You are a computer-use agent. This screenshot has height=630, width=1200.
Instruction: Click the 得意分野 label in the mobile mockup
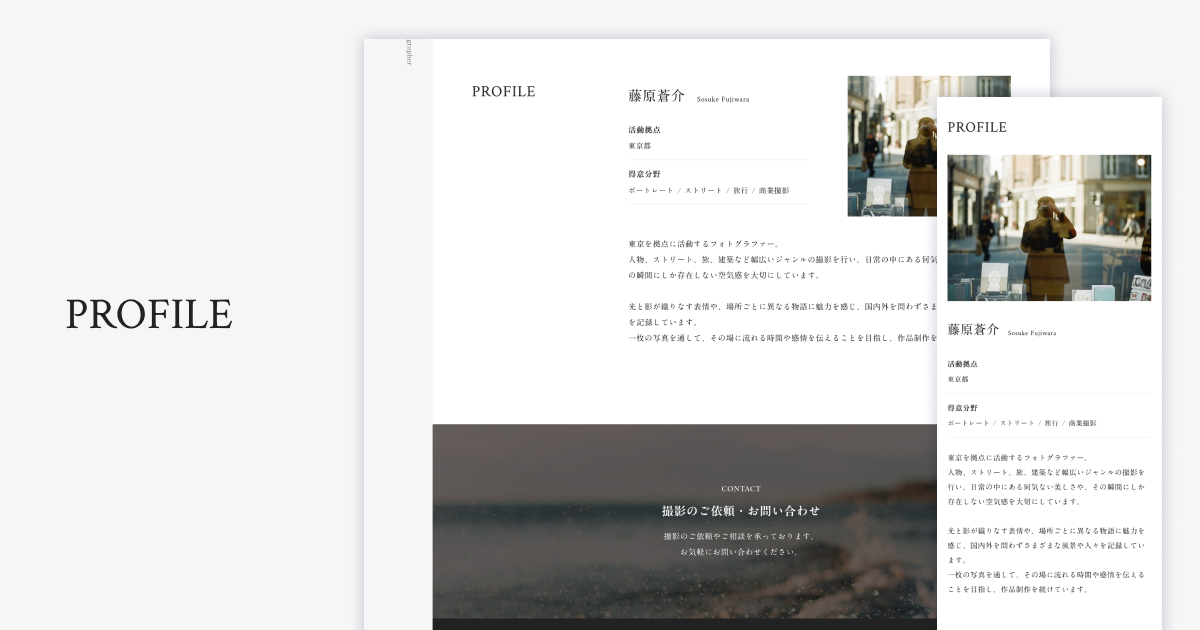click(963, 408)
